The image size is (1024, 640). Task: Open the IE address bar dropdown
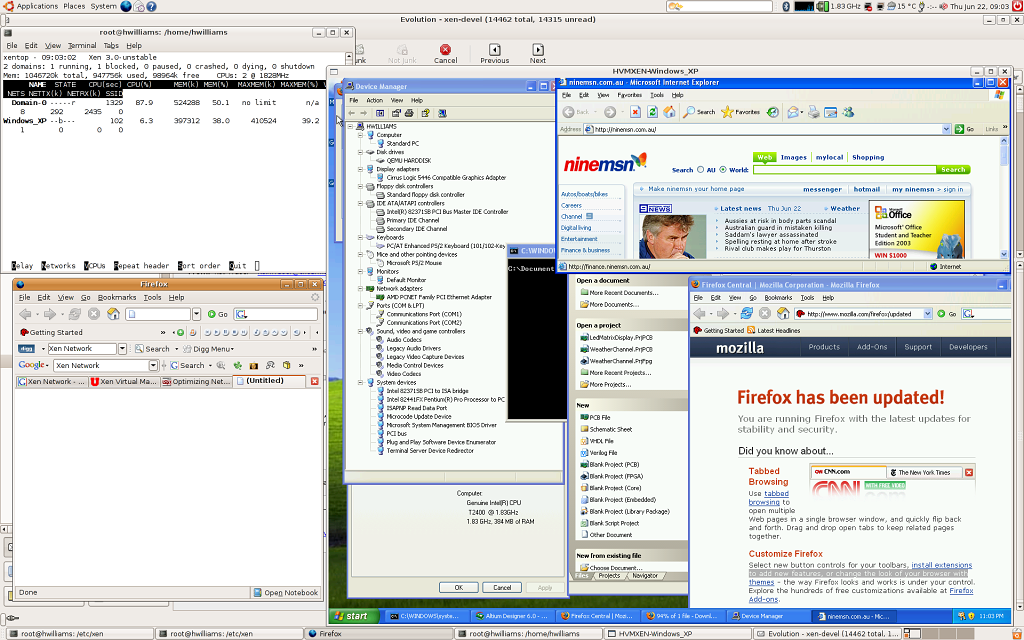[x=945, y=129]
